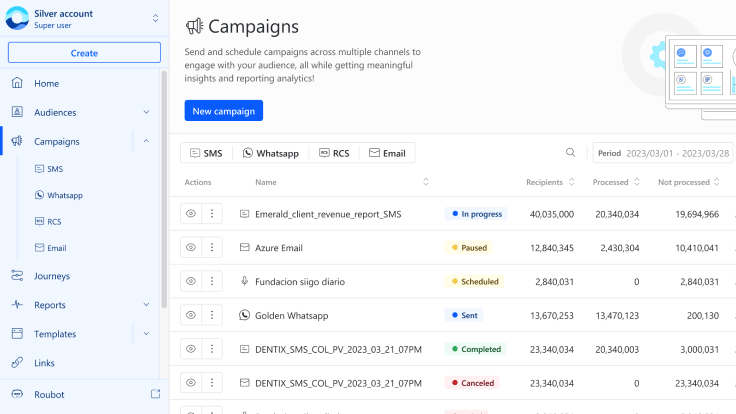Click eye icon for canceled DENTIX campaign
The image size is (736, 414).
coord(190,383)
